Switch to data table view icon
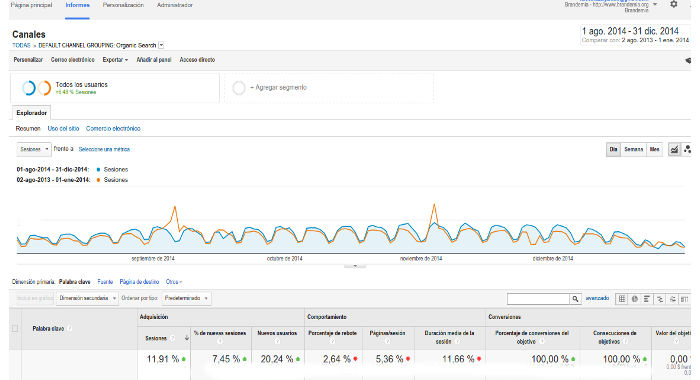The image size is (700, 380). point(621,299)
